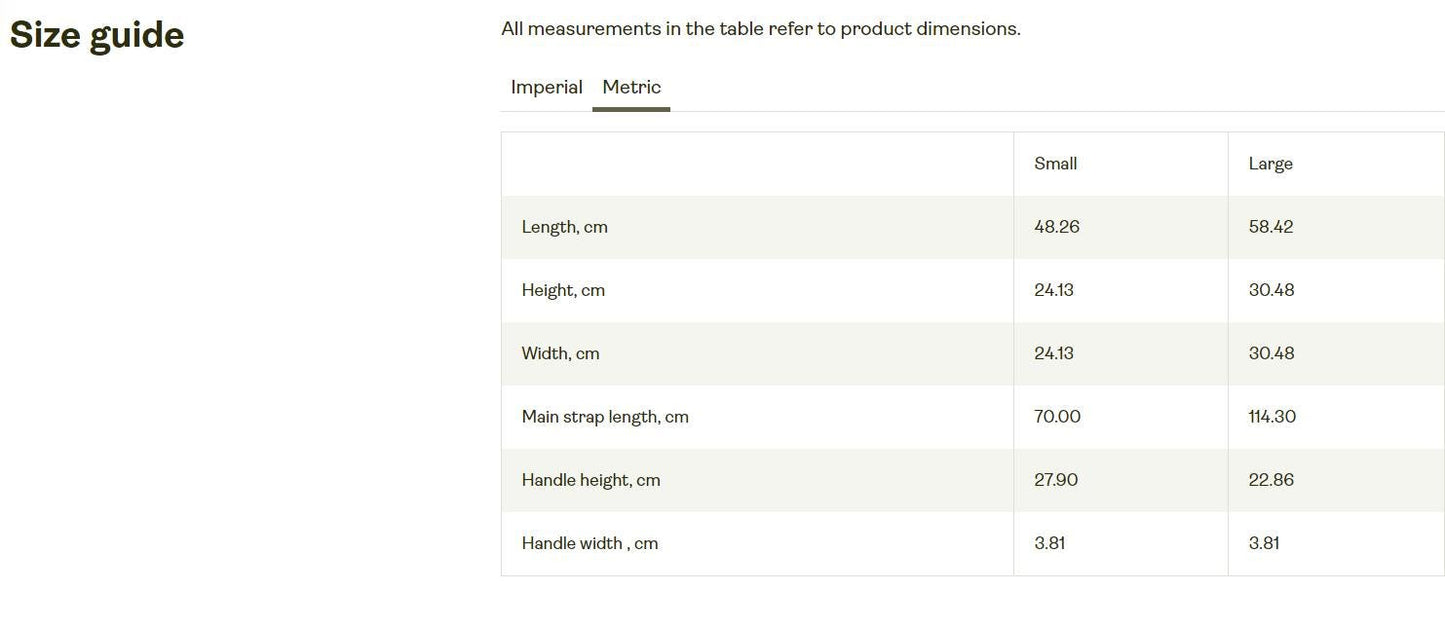The height and width of the screenshot is (627, 1445).
Task: Select the Metric tab
Action: (x=631, y=87)
